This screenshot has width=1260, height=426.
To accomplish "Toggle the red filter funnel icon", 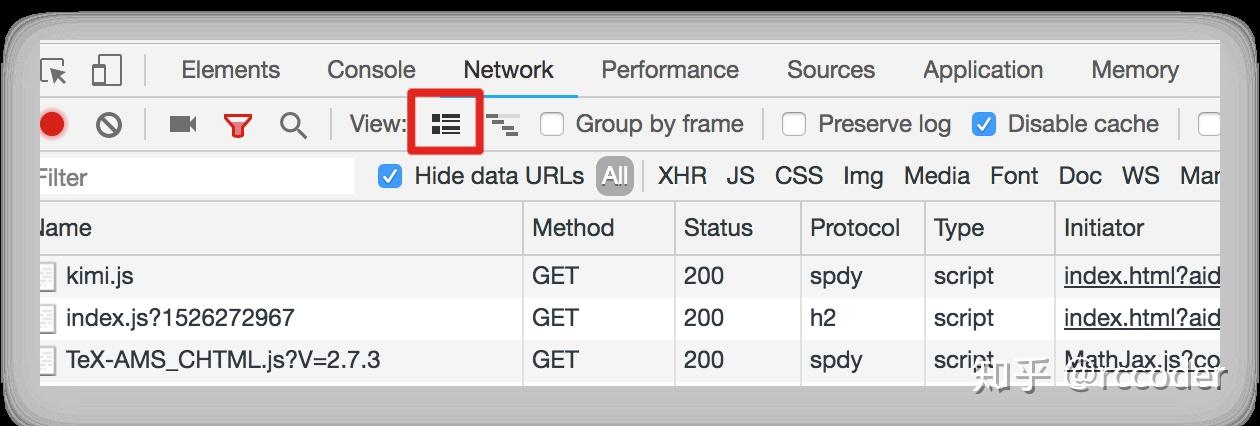I will [238, 124].
